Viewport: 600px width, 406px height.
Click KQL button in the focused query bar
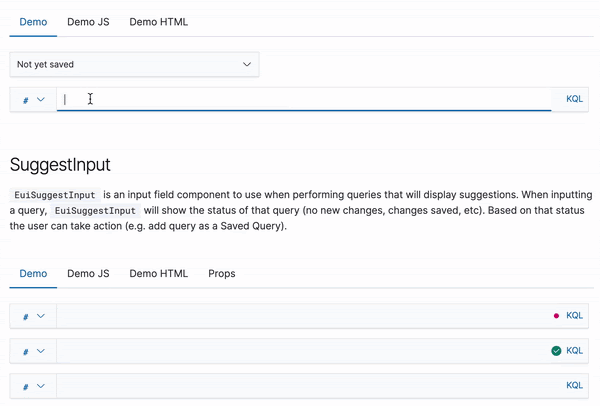(x=574, y=99)
